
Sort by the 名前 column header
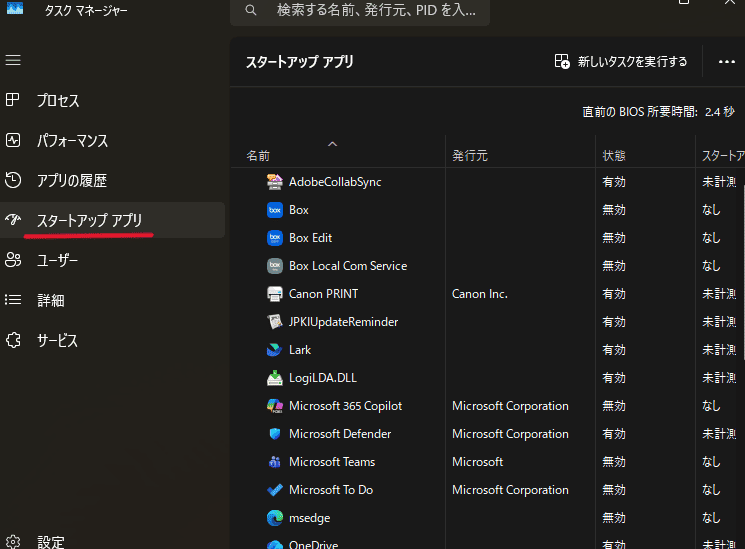click(x=258, y=155)
